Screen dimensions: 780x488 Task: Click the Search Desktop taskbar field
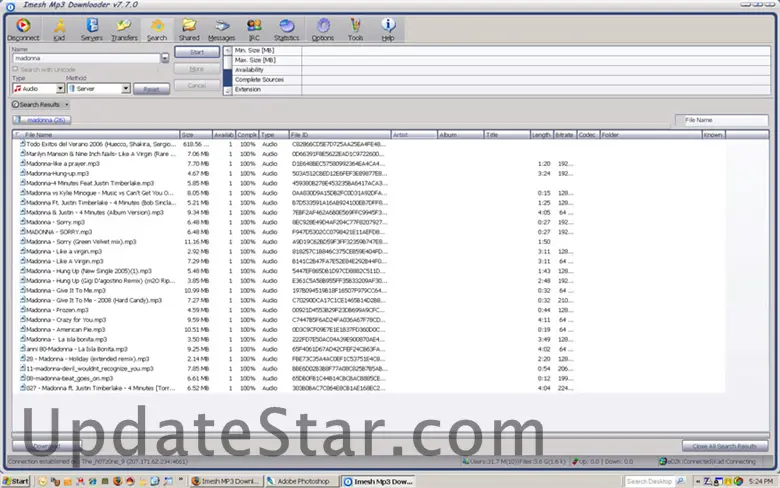click(x=649, y=481)
